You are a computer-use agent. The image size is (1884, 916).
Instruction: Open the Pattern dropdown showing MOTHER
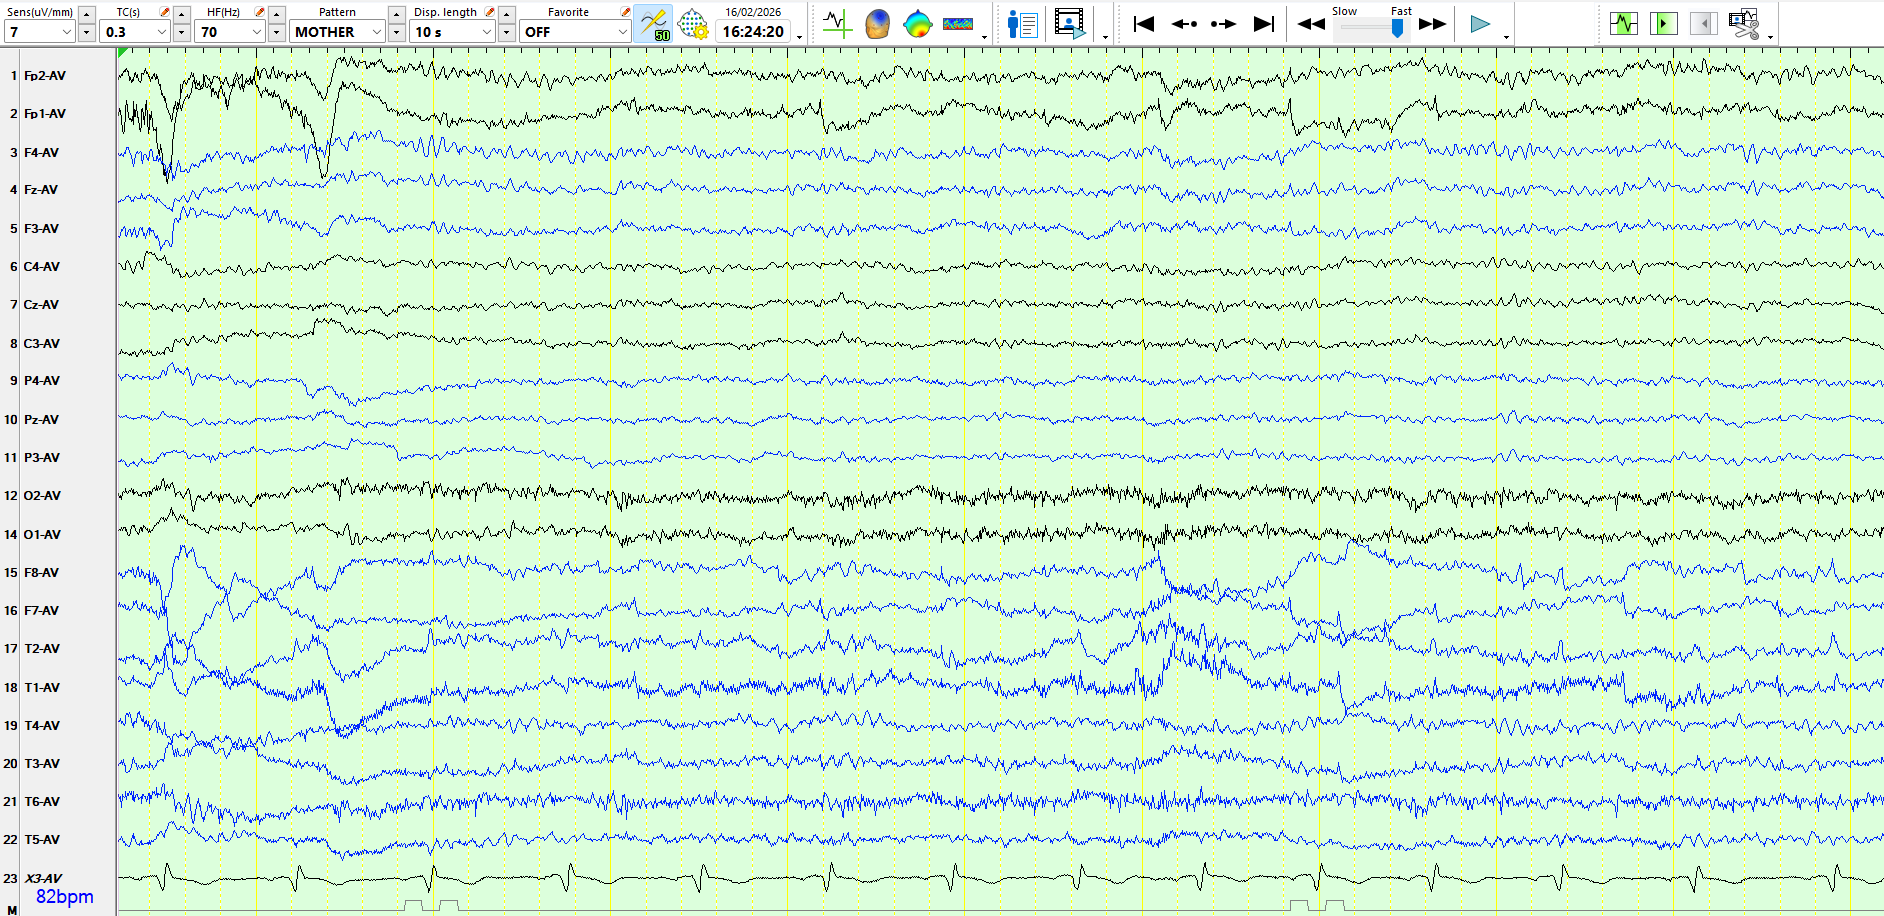point(338,32)
